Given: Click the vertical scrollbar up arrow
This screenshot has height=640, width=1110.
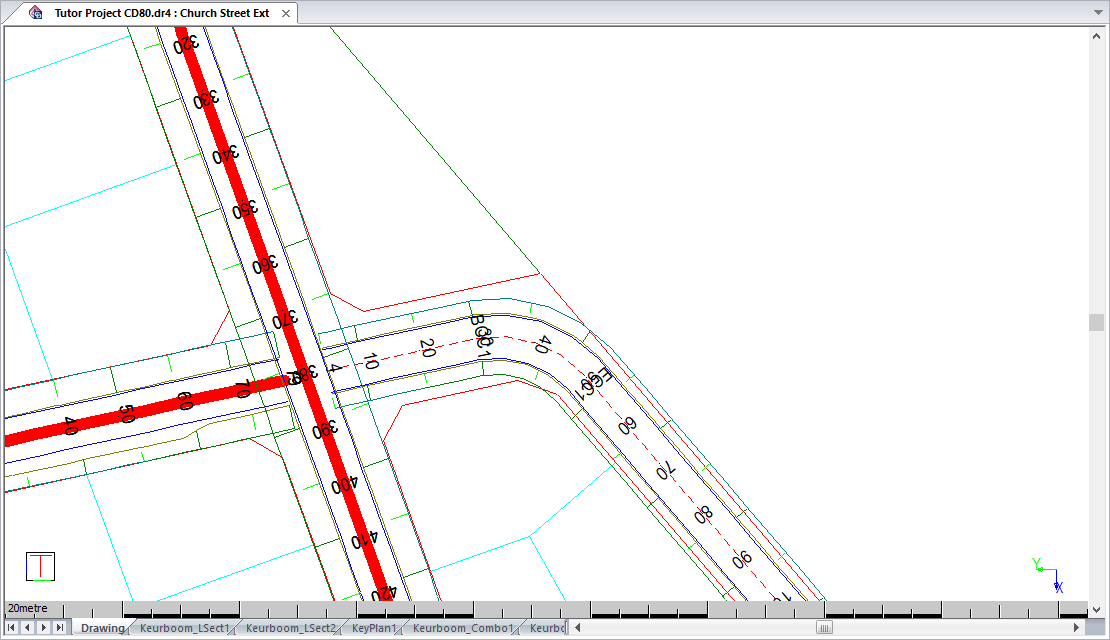Looking at the screenshot, I should point(1097,34).
